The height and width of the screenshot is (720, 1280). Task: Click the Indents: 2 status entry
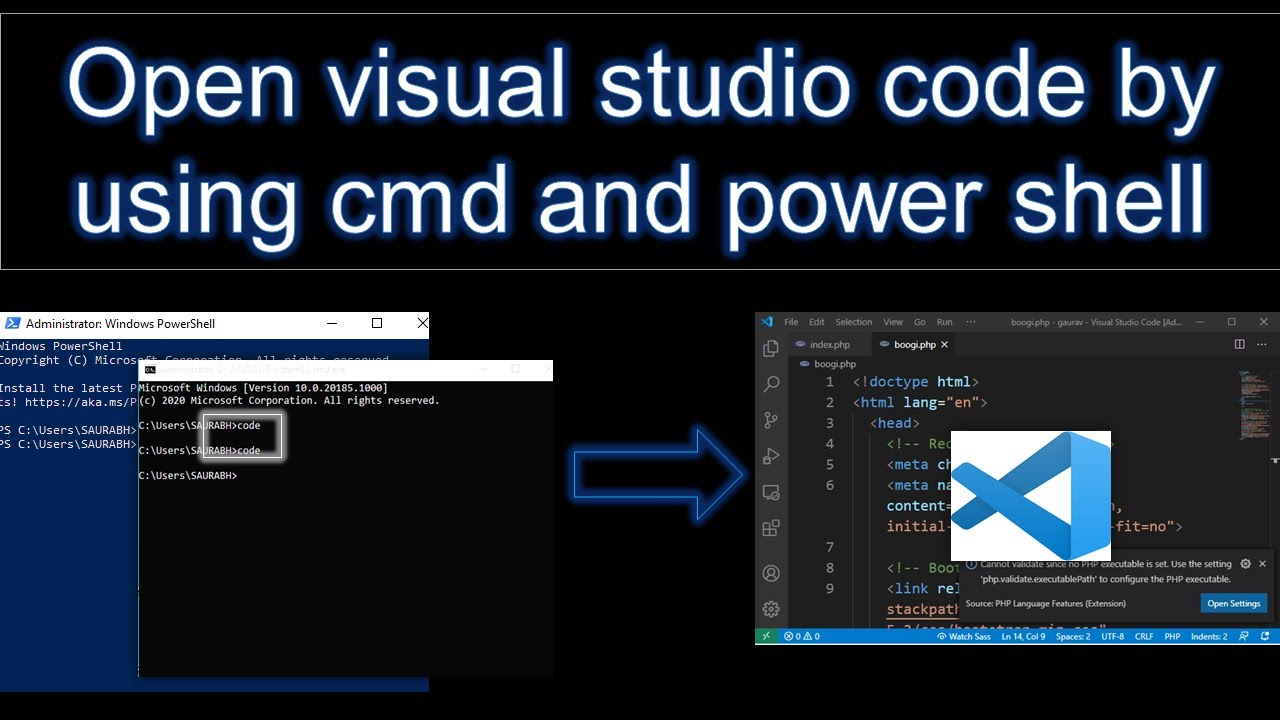coord(1209,636)
